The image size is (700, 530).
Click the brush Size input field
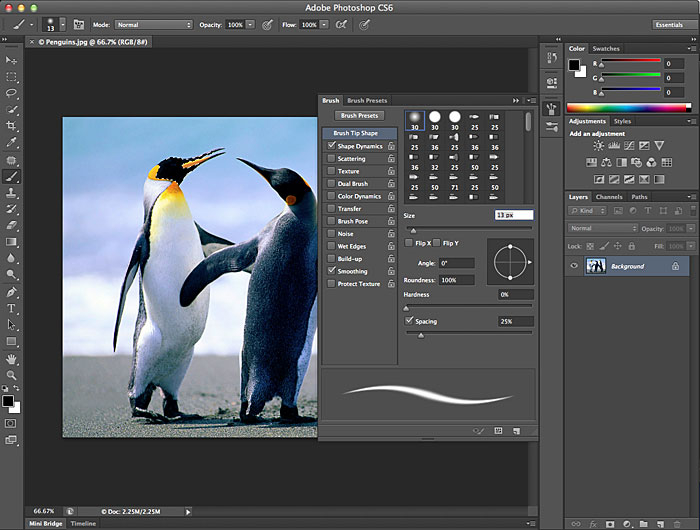pyautogui.click(x=513, y=215)
